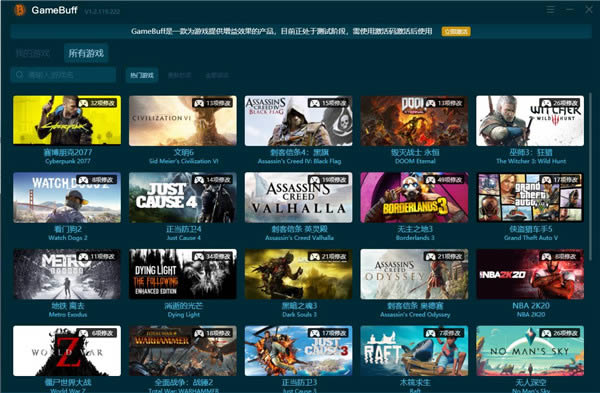Click the title 'Assassin's Creed IV: Black Flag'

299,161
